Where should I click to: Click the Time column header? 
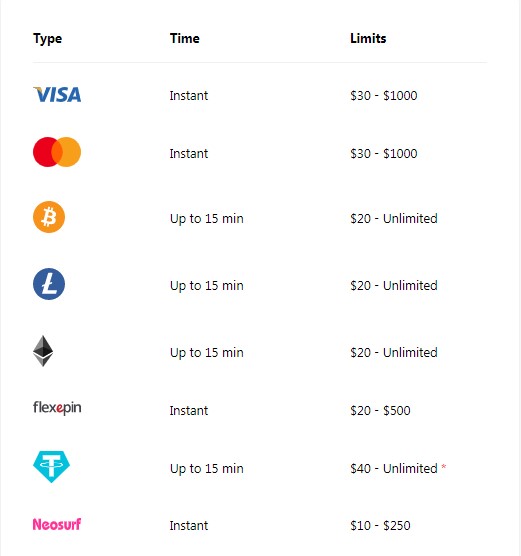pos(185,38)
